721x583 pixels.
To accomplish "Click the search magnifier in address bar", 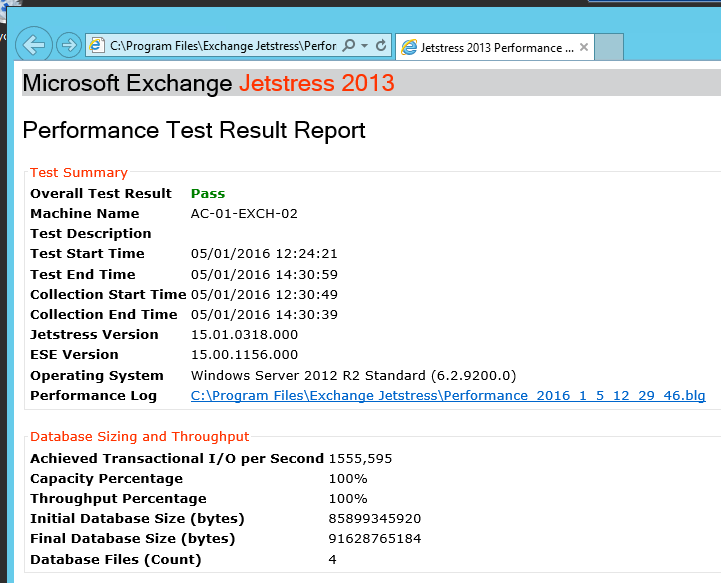I will coord(349,46).
